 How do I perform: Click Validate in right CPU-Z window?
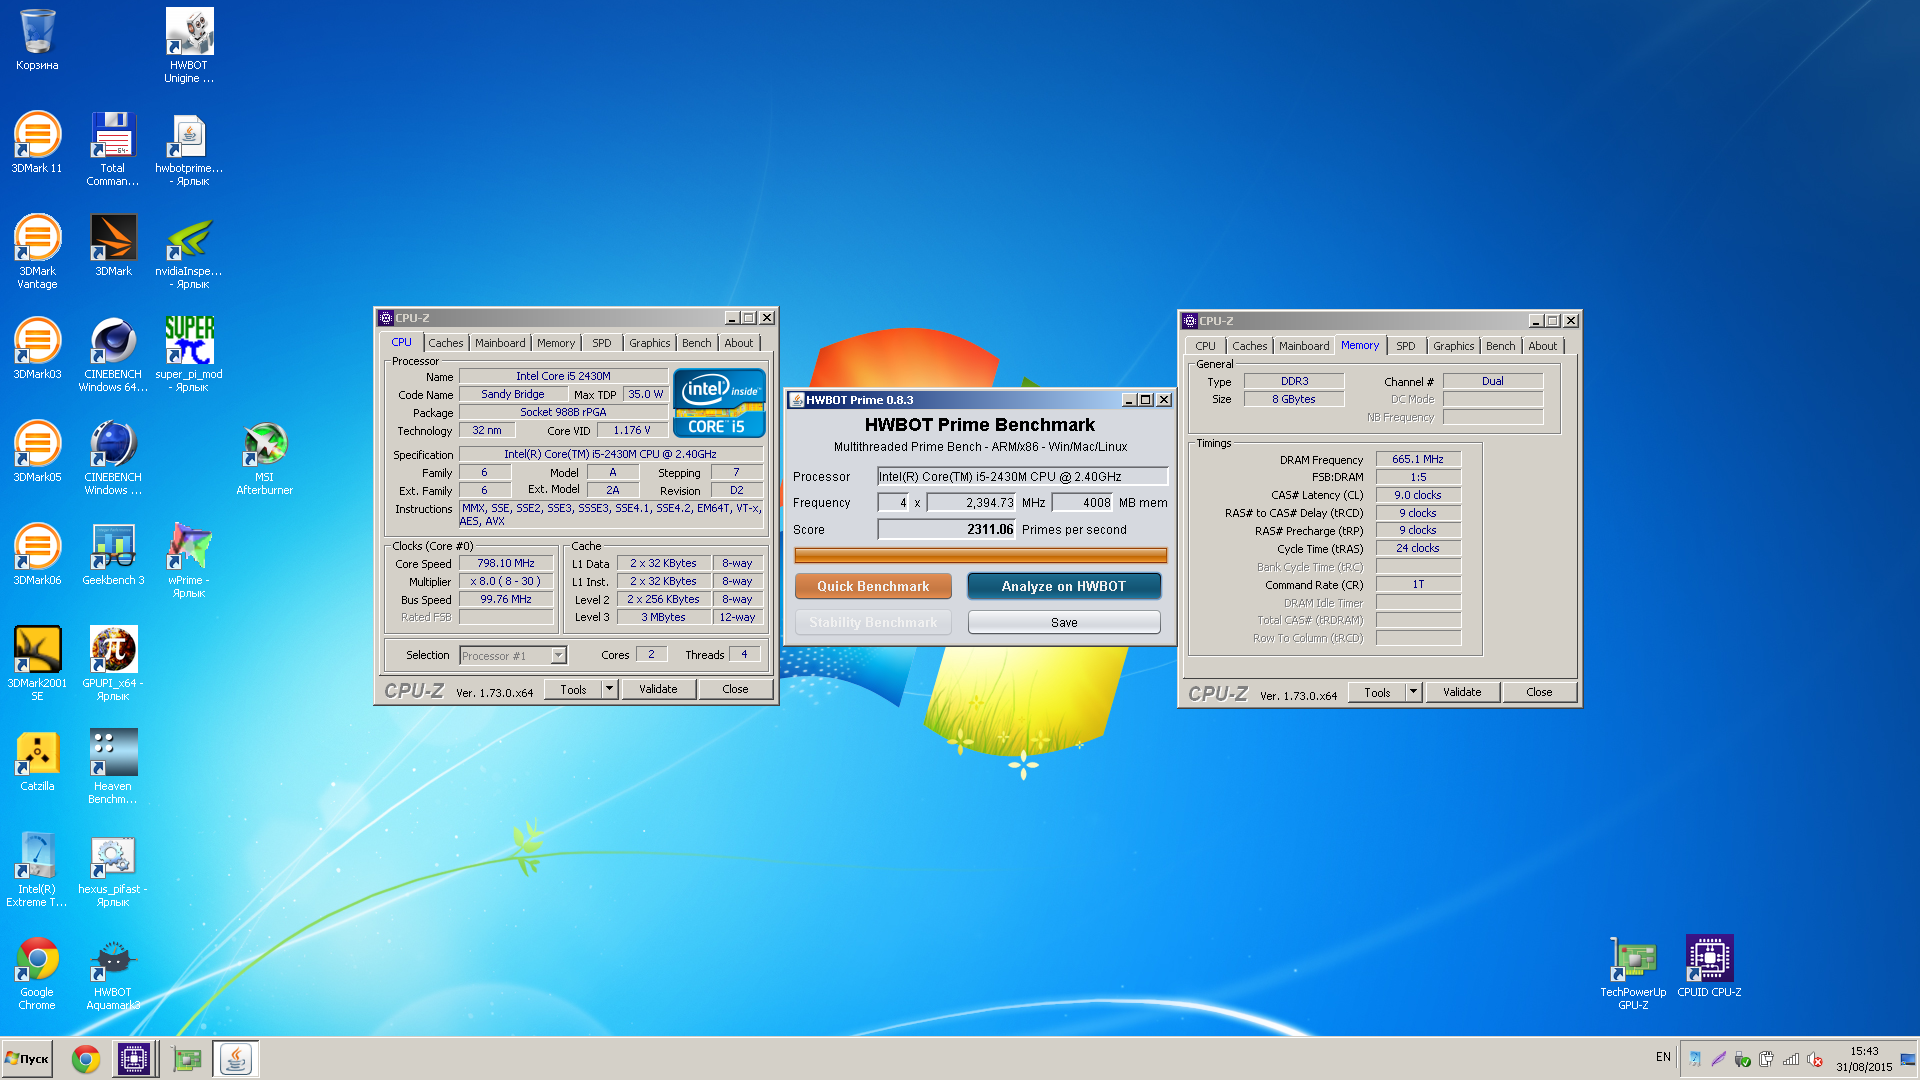pyautogui.click(x=1462, y=692)
